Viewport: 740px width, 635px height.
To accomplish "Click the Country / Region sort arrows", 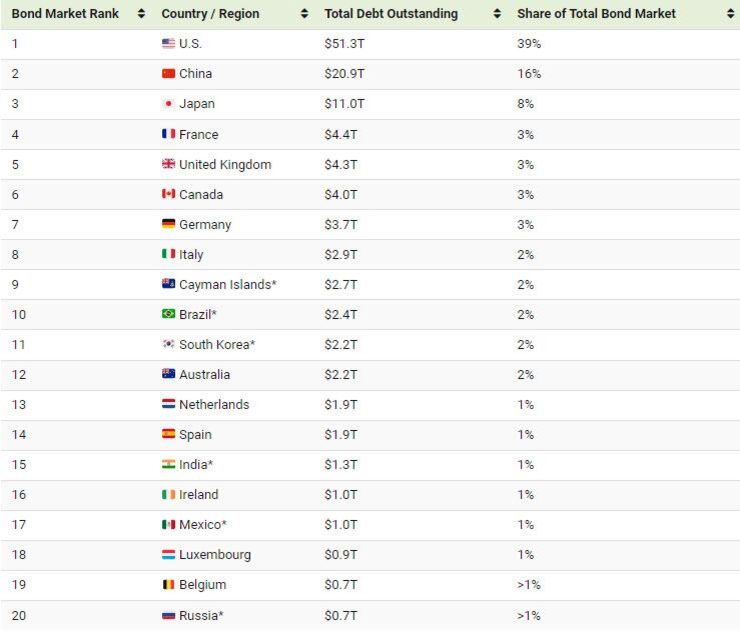I will pos(304,14).
